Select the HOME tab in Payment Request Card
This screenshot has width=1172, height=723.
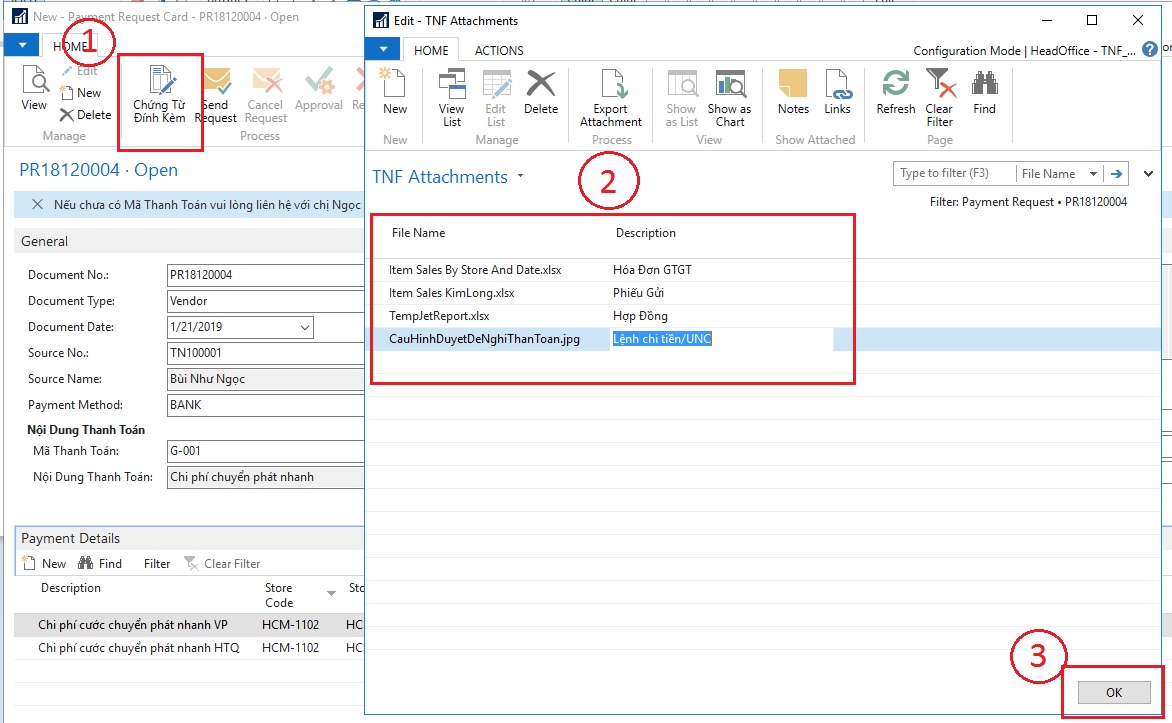tap(70, 46)
